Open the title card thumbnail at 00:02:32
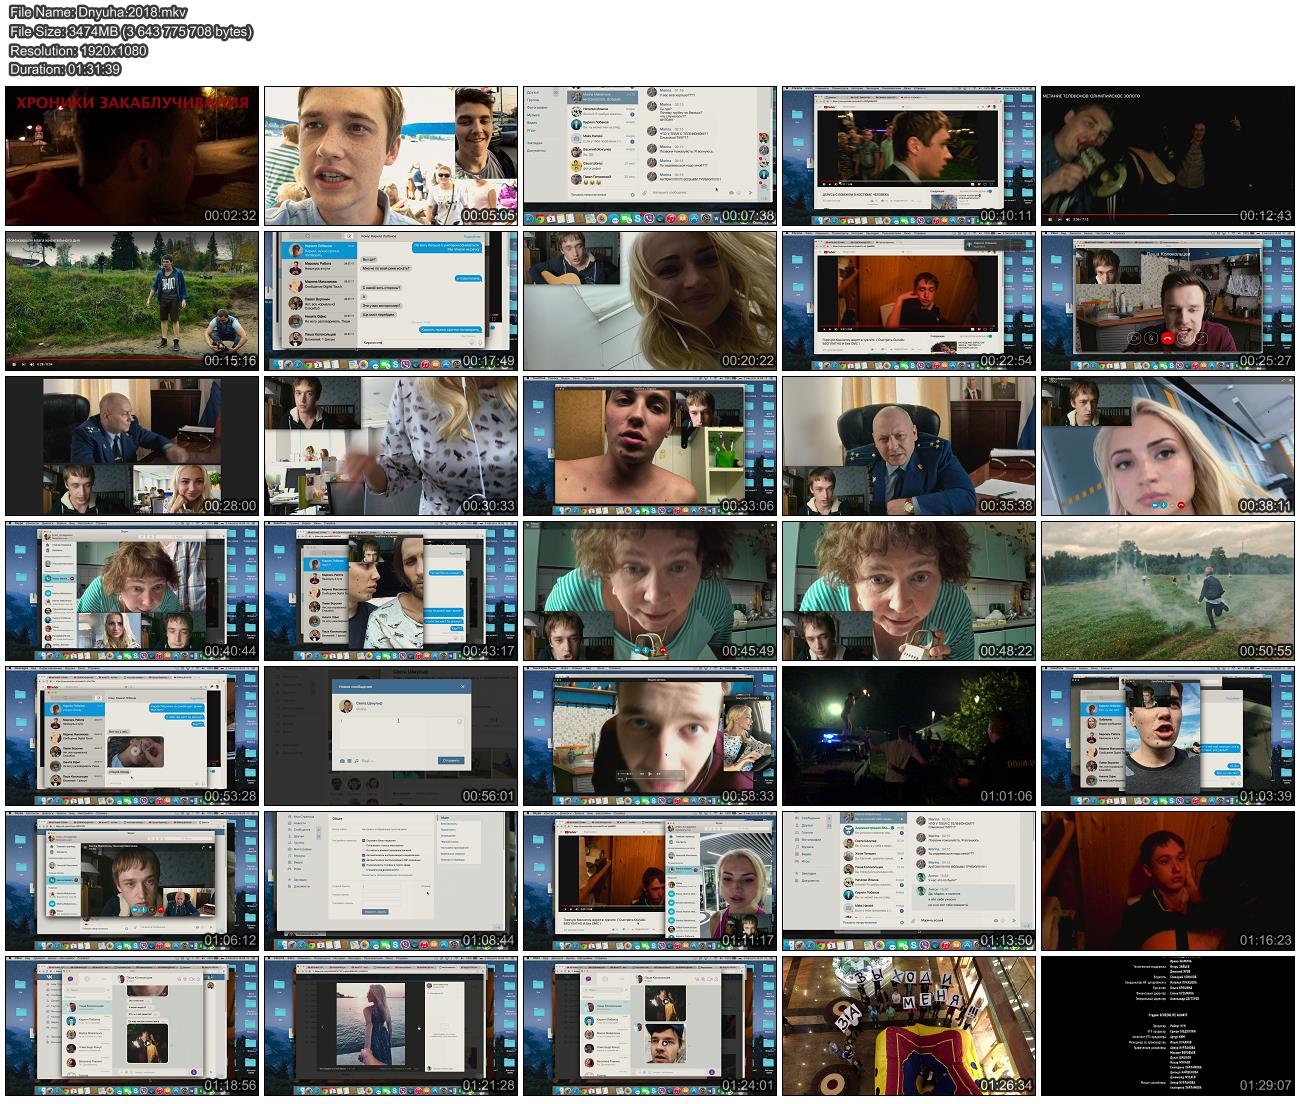 point(131,155)
